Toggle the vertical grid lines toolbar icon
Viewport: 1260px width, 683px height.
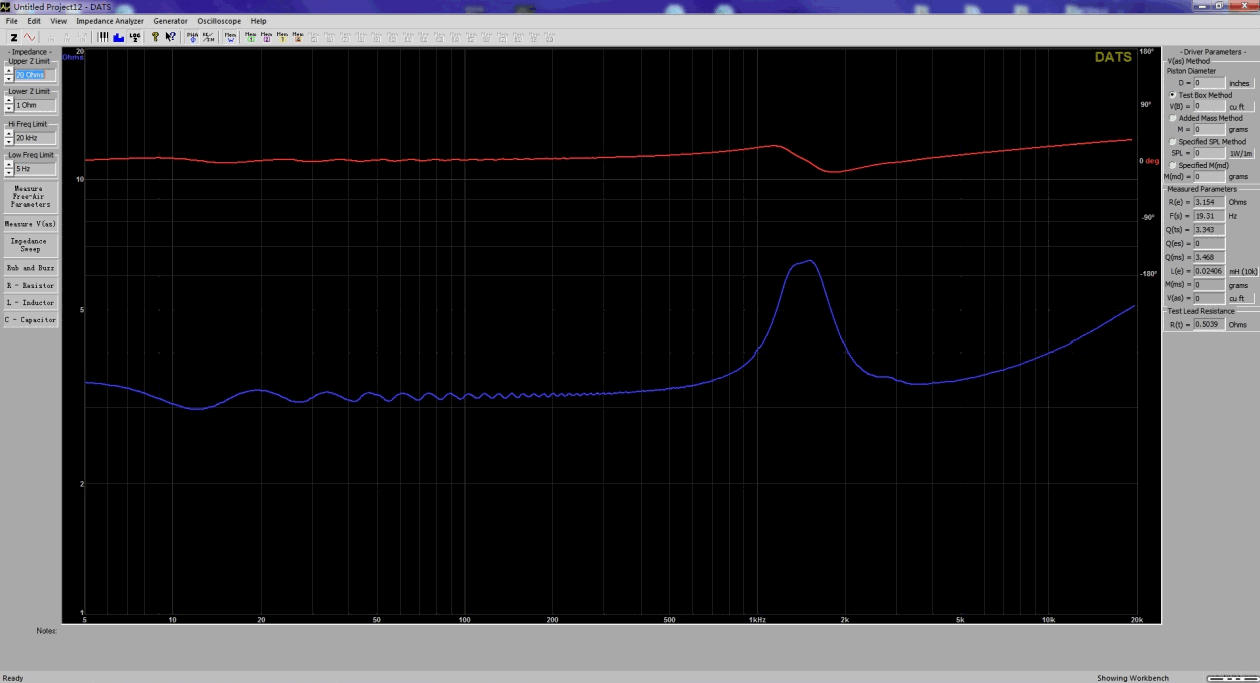(x=103, y=37)
